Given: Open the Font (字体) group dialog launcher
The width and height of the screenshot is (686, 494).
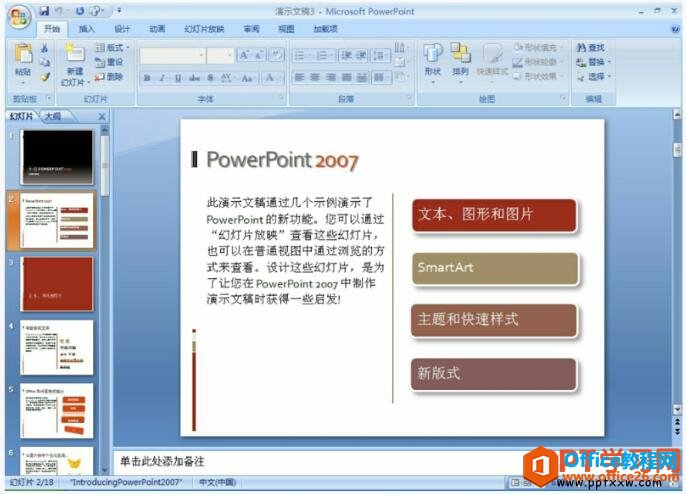Looking at the screenshot, I should coord(281,98).
